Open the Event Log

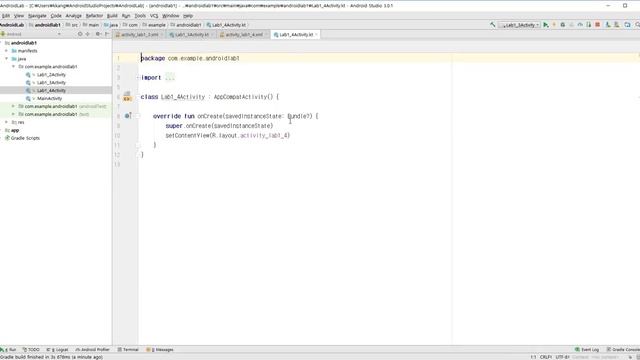tap(587, 350)
